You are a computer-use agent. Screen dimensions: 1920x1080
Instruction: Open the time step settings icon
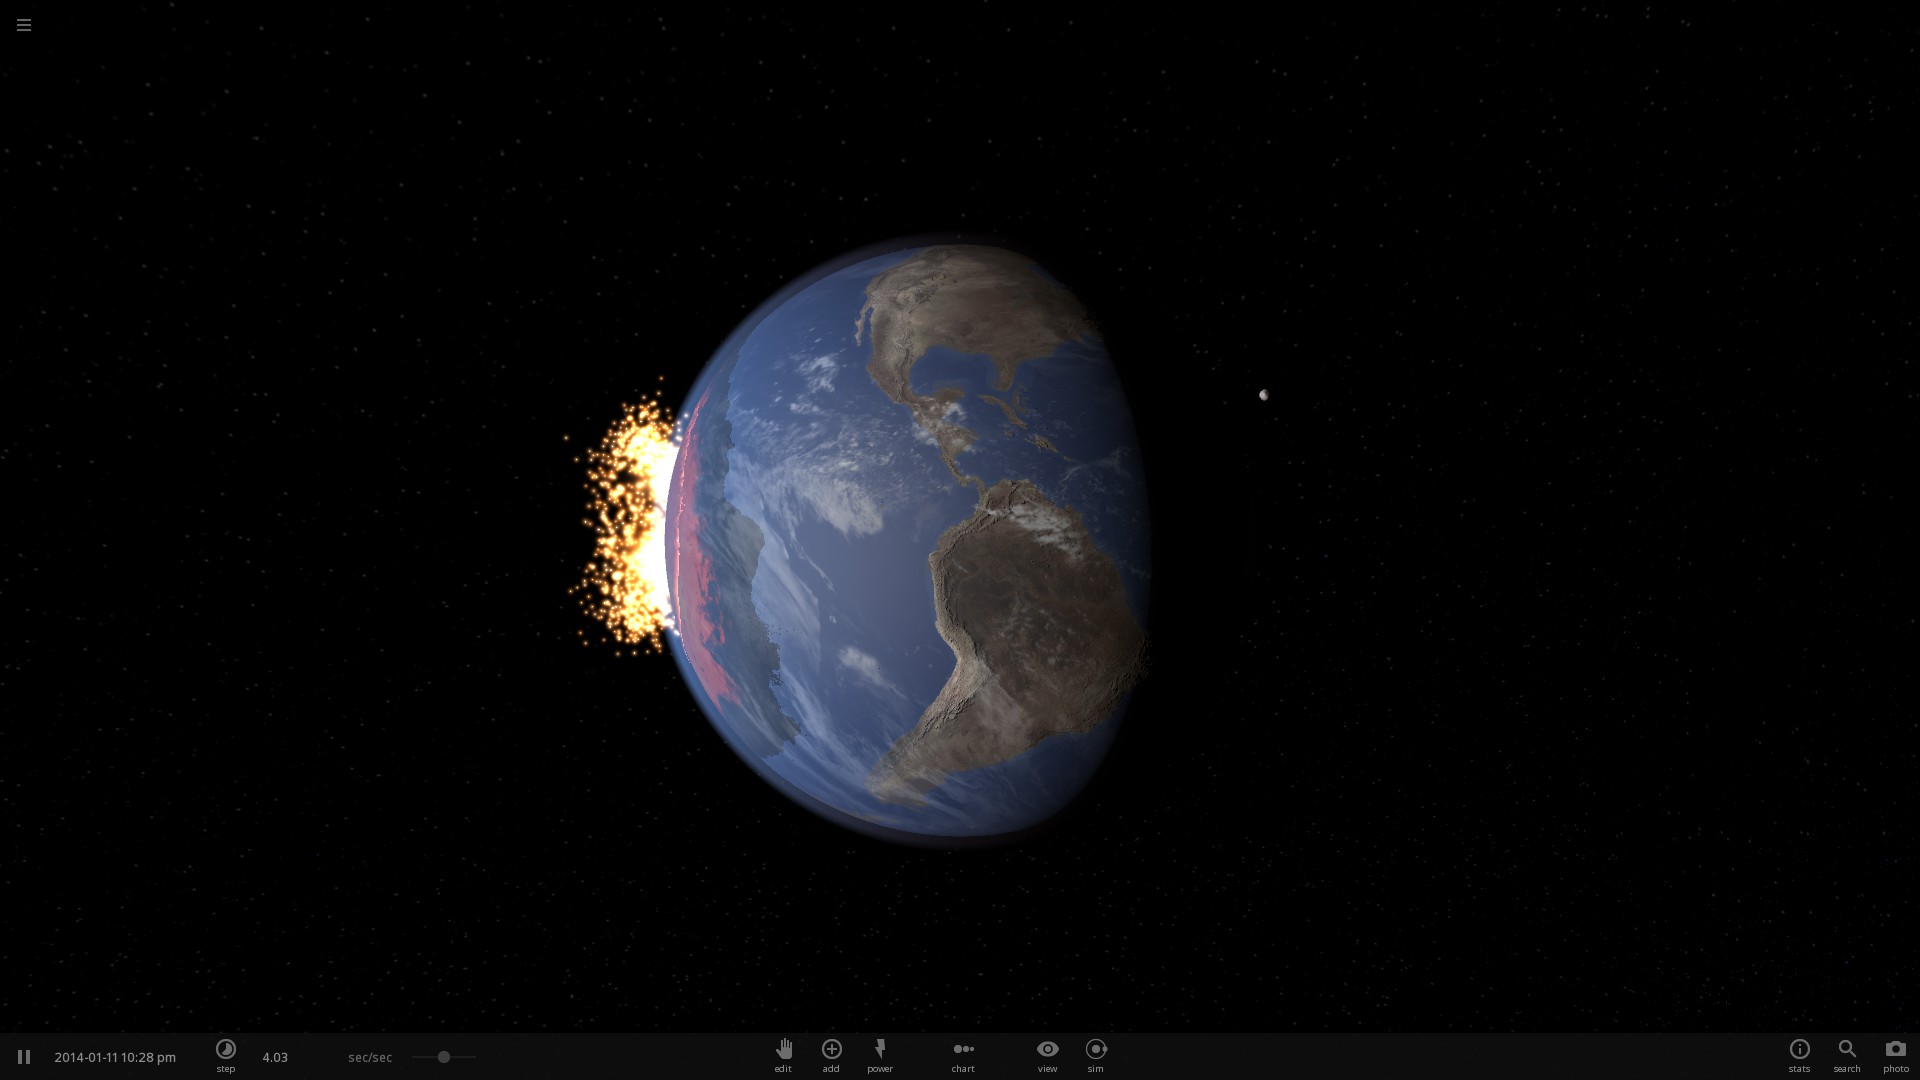[x=226, y=1049]
